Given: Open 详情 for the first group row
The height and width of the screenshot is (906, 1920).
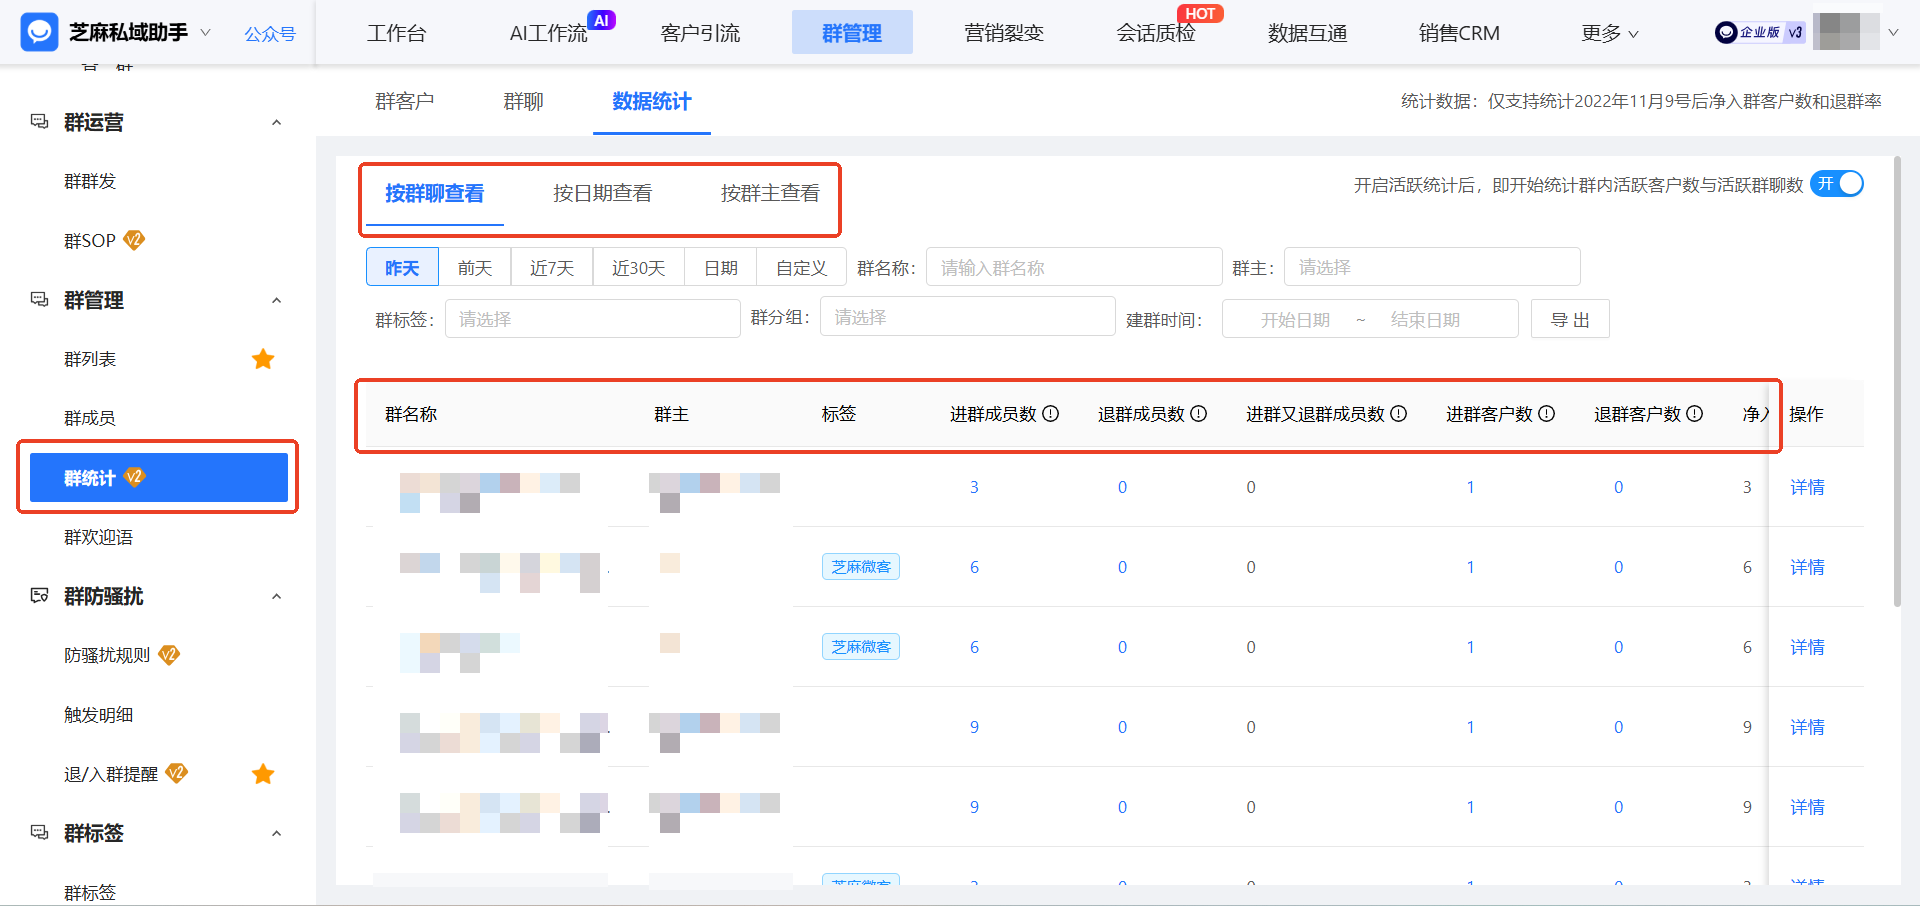Looking at the screenshot, I should pyautogui.click(x=1807, y=487).
